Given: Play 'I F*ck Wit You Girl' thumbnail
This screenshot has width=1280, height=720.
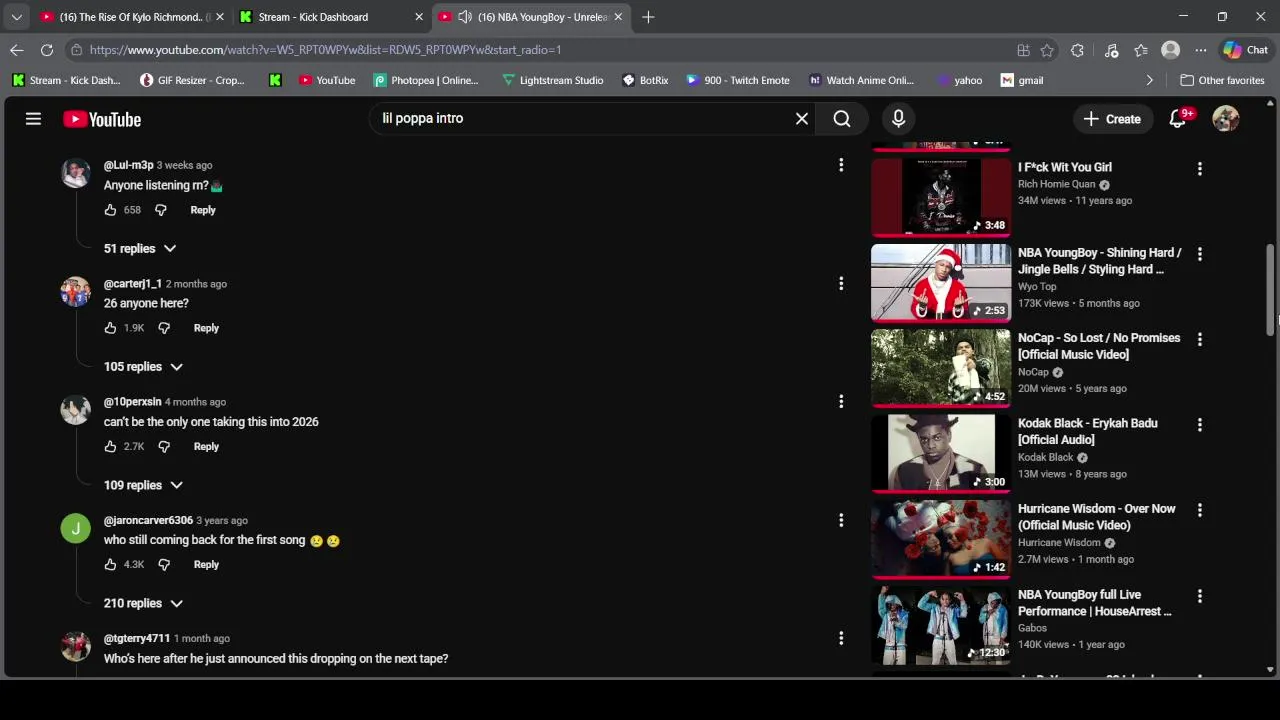Looking at the screenshot, I should 941,197.
